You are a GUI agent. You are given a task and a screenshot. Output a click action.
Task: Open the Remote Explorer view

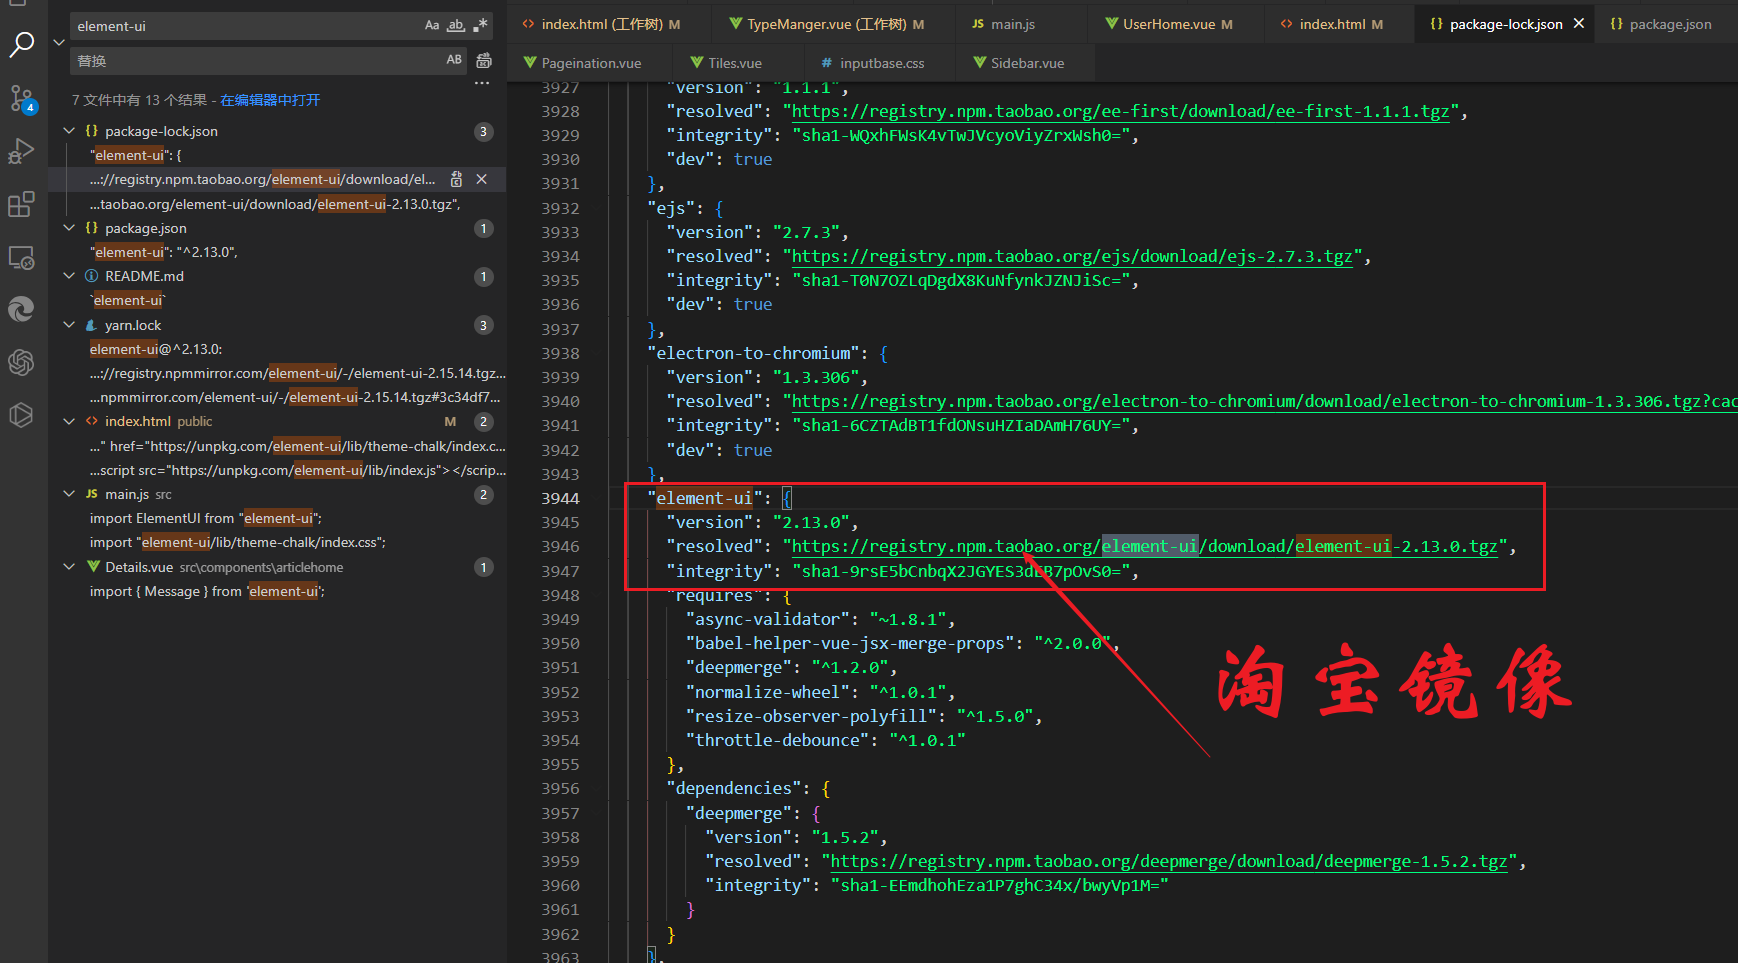coord(22,257)
